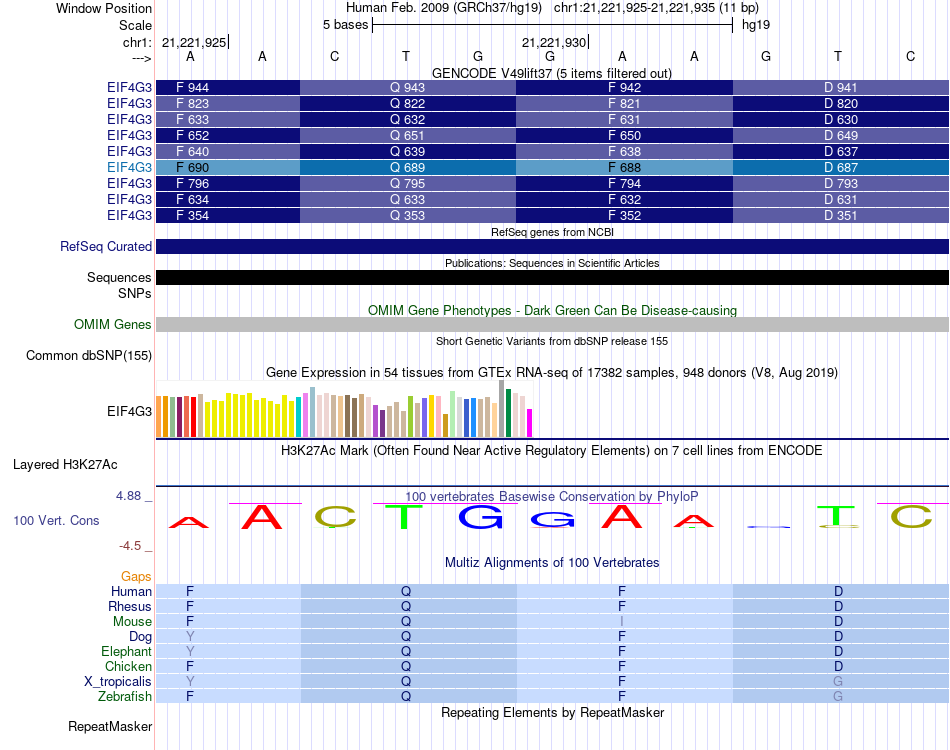950x750 pixels.
Task: Select the highlighted Q 689 codon
Action: 408,167
